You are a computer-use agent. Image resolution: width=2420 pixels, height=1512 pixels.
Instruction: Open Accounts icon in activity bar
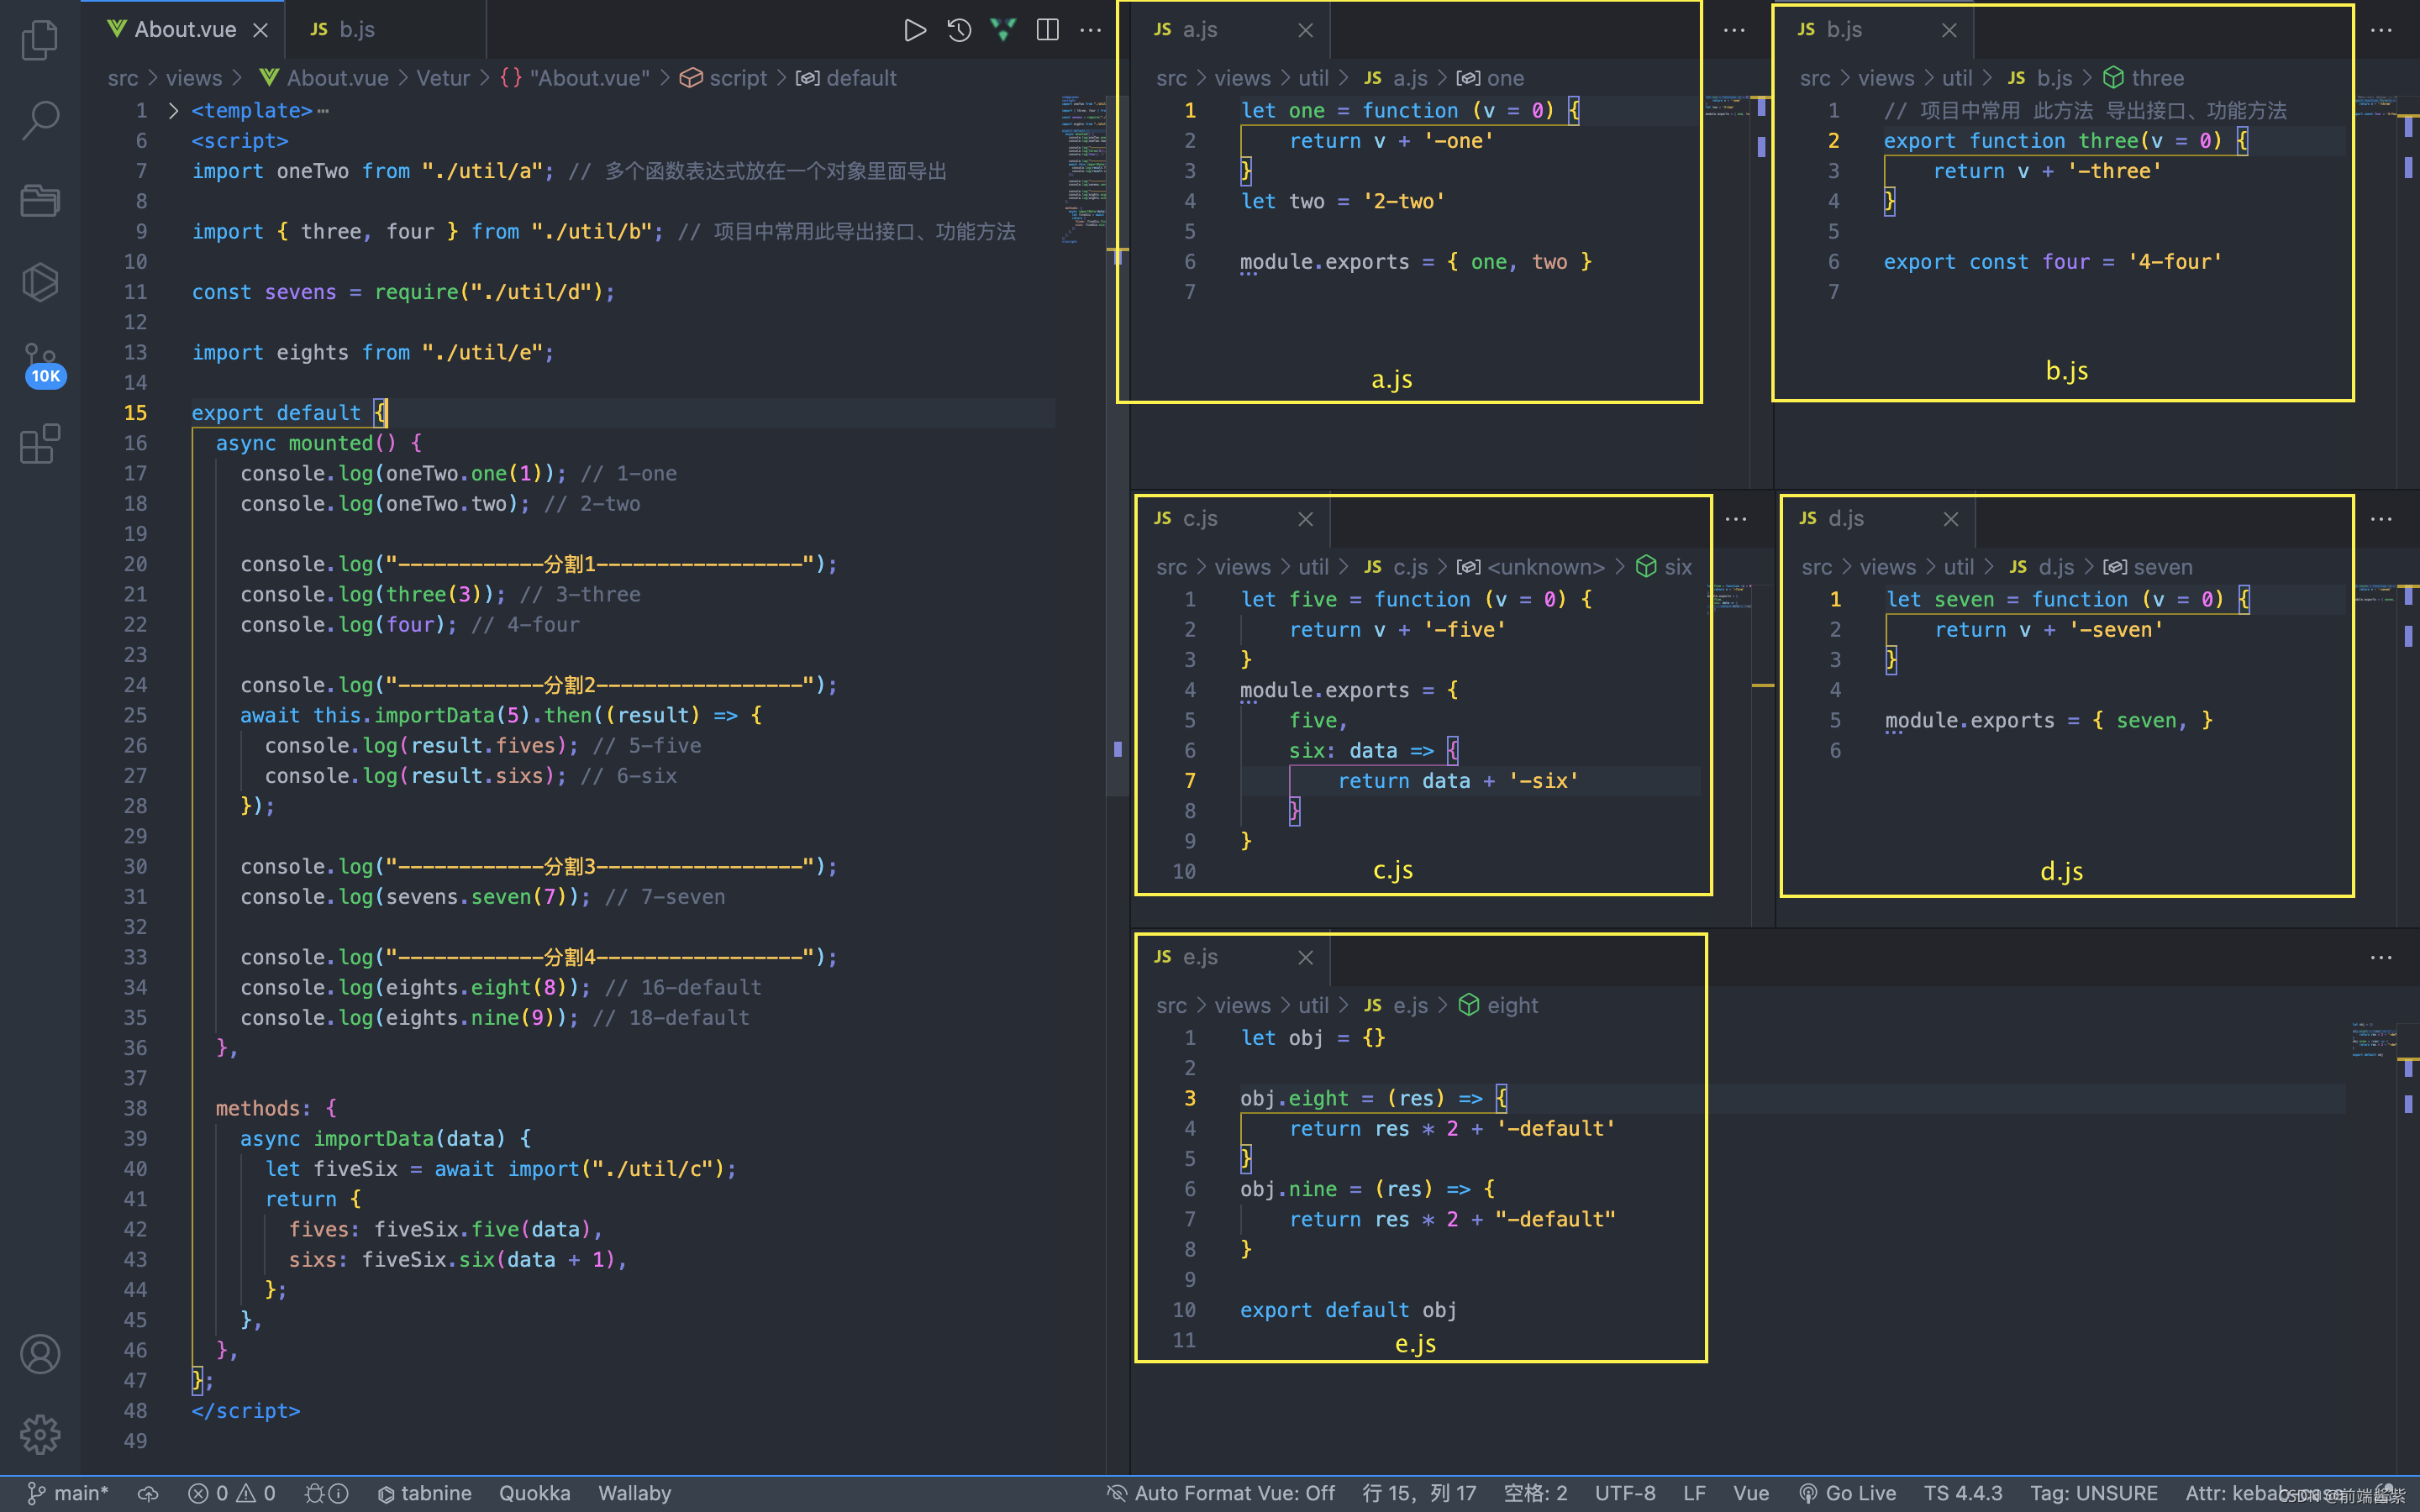coord(40,1354)
